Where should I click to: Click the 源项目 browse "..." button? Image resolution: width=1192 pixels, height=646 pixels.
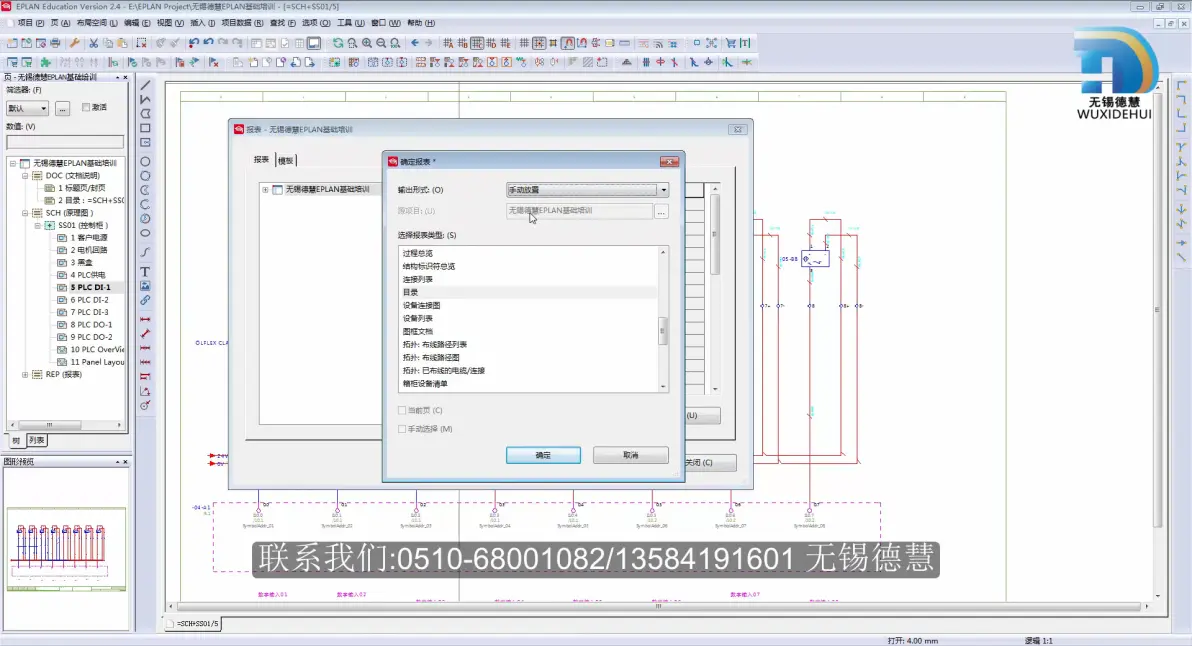pos(661,211)
